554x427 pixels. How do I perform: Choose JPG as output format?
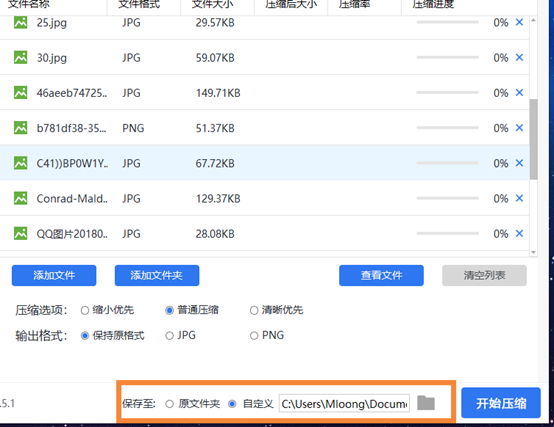tap(170, 336)
